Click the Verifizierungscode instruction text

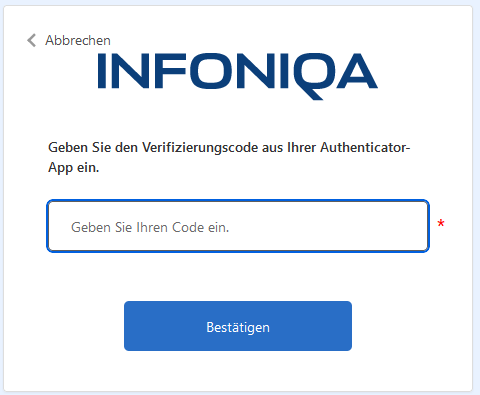coord(229,157)
